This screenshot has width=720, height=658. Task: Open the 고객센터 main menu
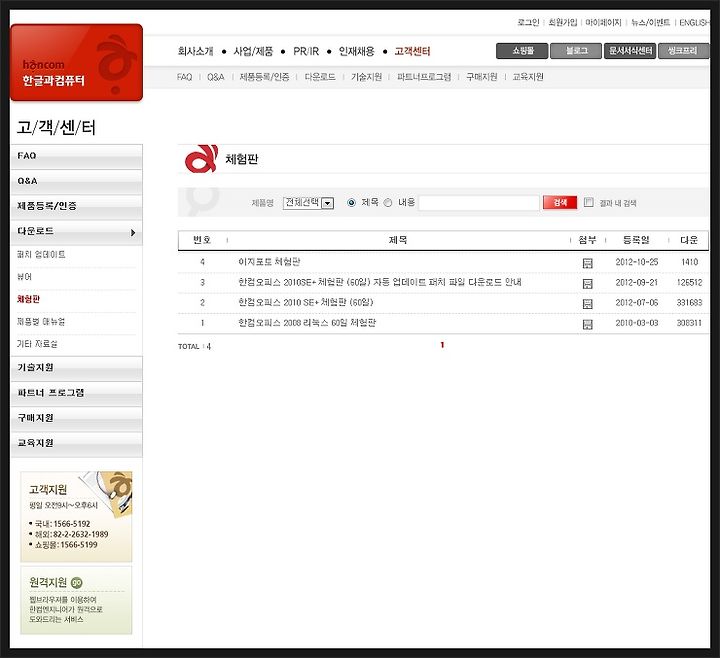tap(412, 51)
